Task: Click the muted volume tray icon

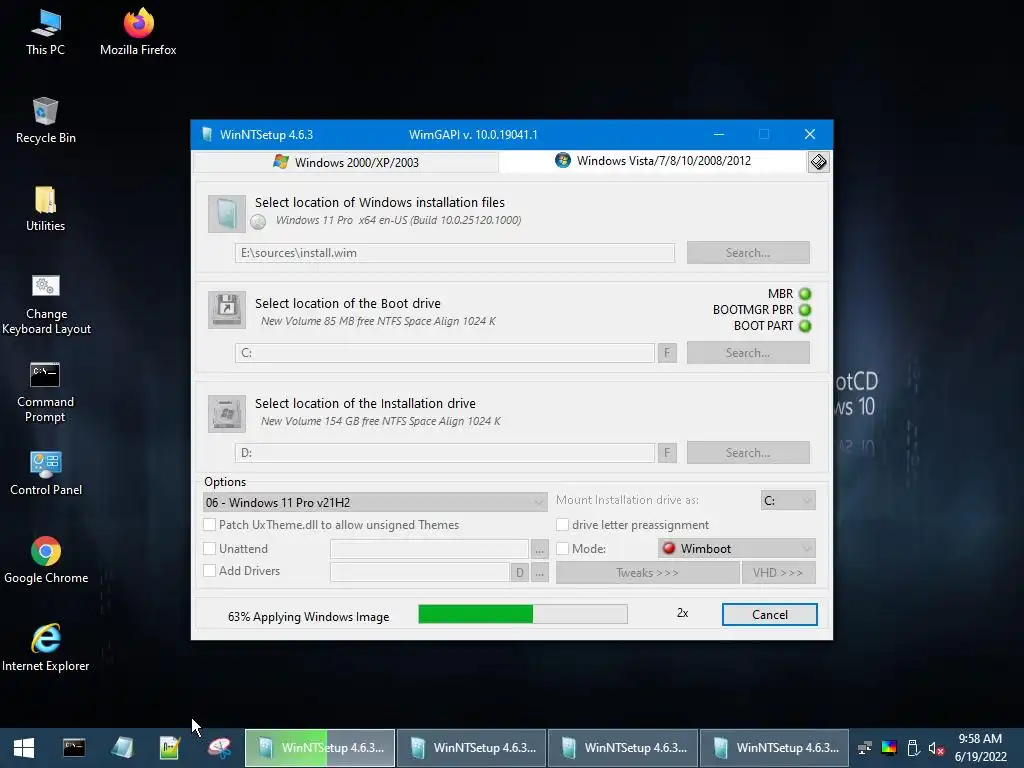Action: click(x=936, y=748)
